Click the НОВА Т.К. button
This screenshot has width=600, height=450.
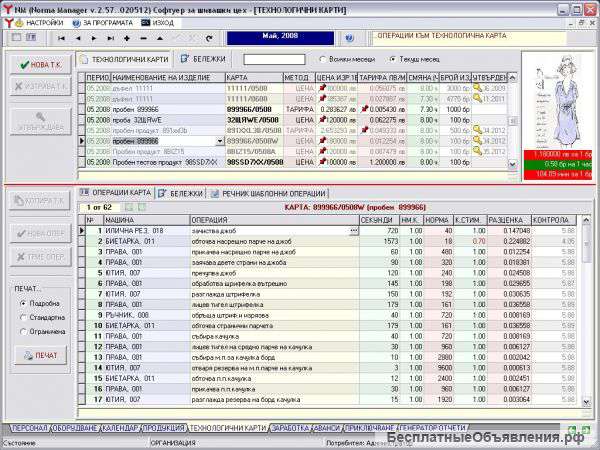click(41, 65)
